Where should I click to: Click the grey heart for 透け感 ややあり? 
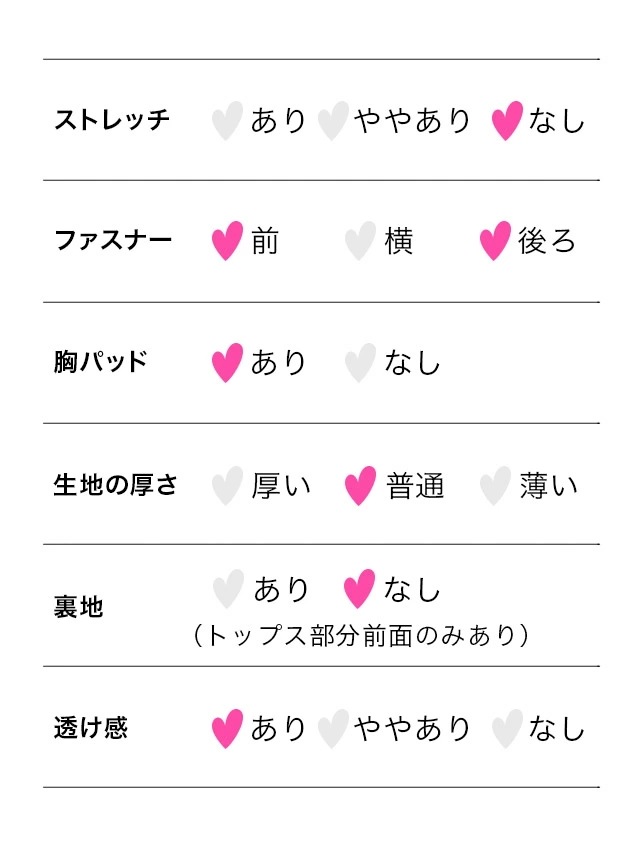point(333,729)
